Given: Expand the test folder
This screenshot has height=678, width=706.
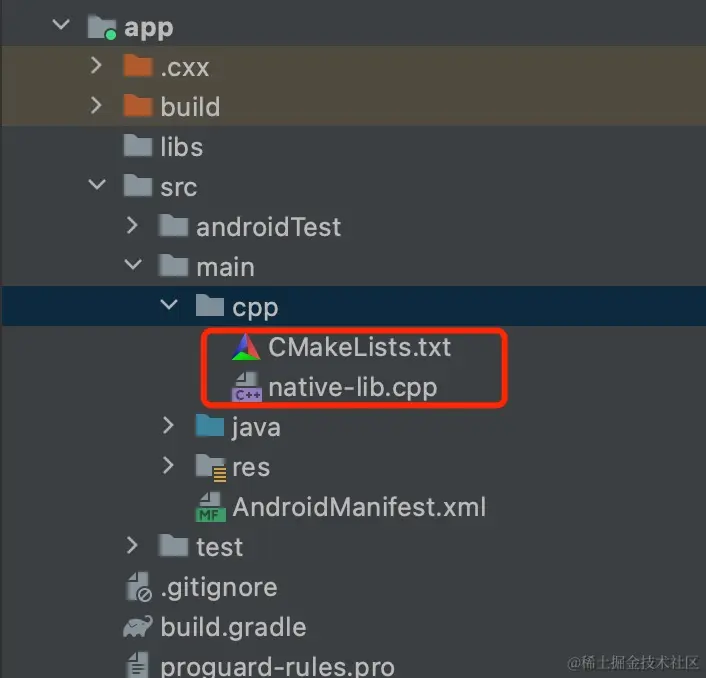Looking at the screenshot, I should click(x=132, y=545).
